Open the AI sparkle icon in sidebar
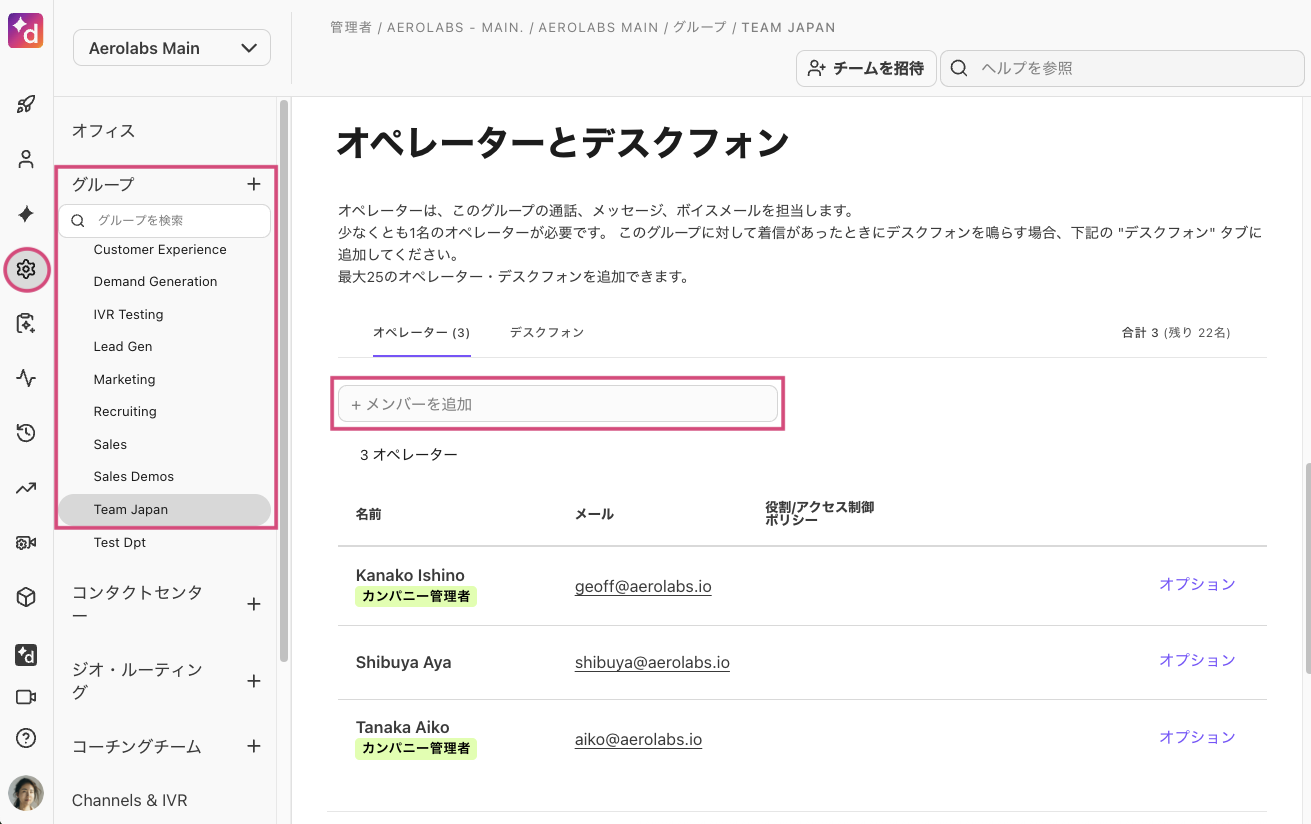 tap(26, 214)
